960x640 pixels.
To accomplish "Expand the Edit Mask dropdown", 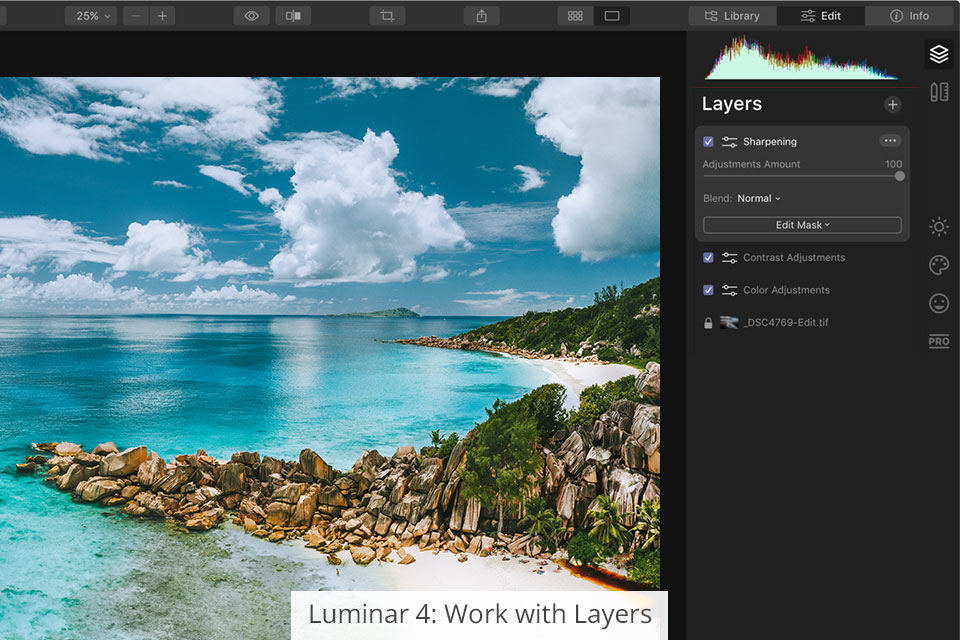I will pos(802,225).
